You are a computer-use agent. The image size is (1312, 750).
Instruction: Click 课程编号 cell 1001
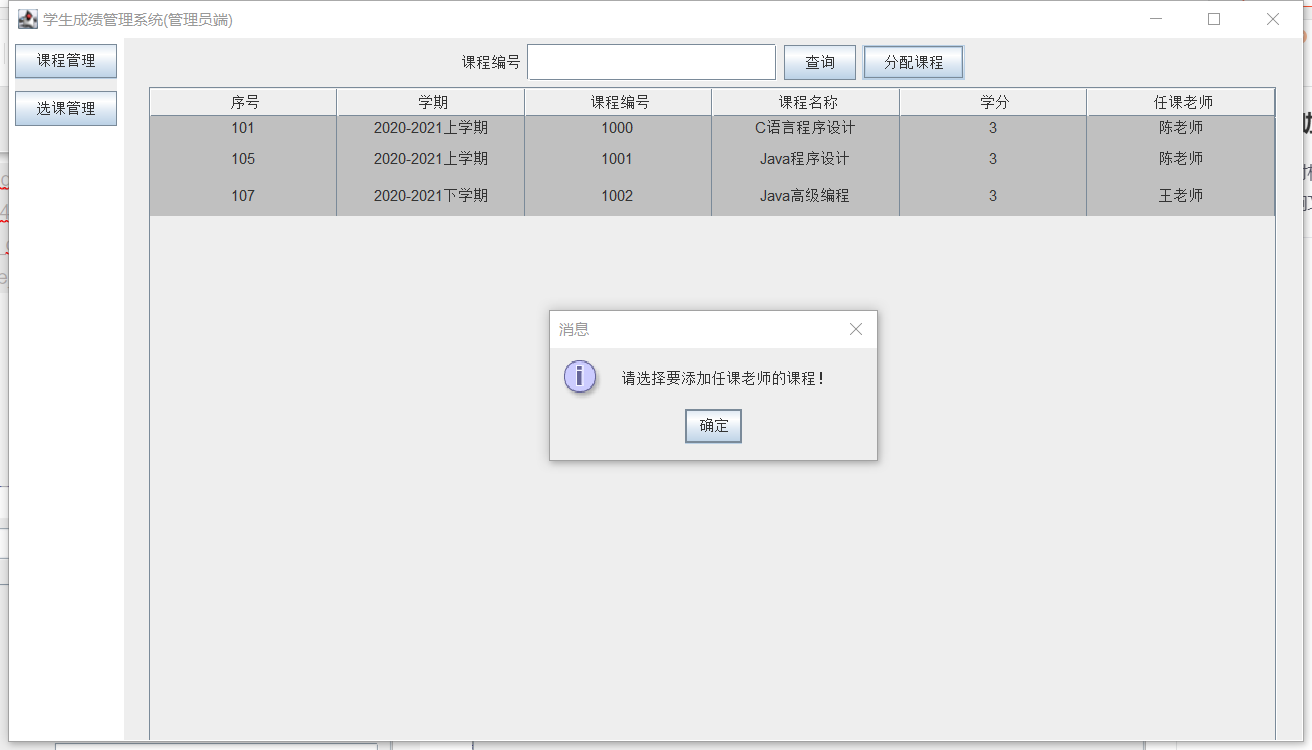pos(617,159)
